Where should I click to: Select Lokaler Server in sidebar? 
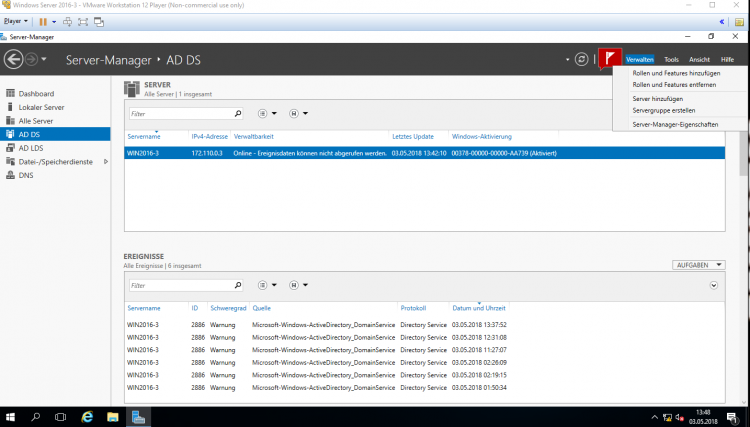41,107
